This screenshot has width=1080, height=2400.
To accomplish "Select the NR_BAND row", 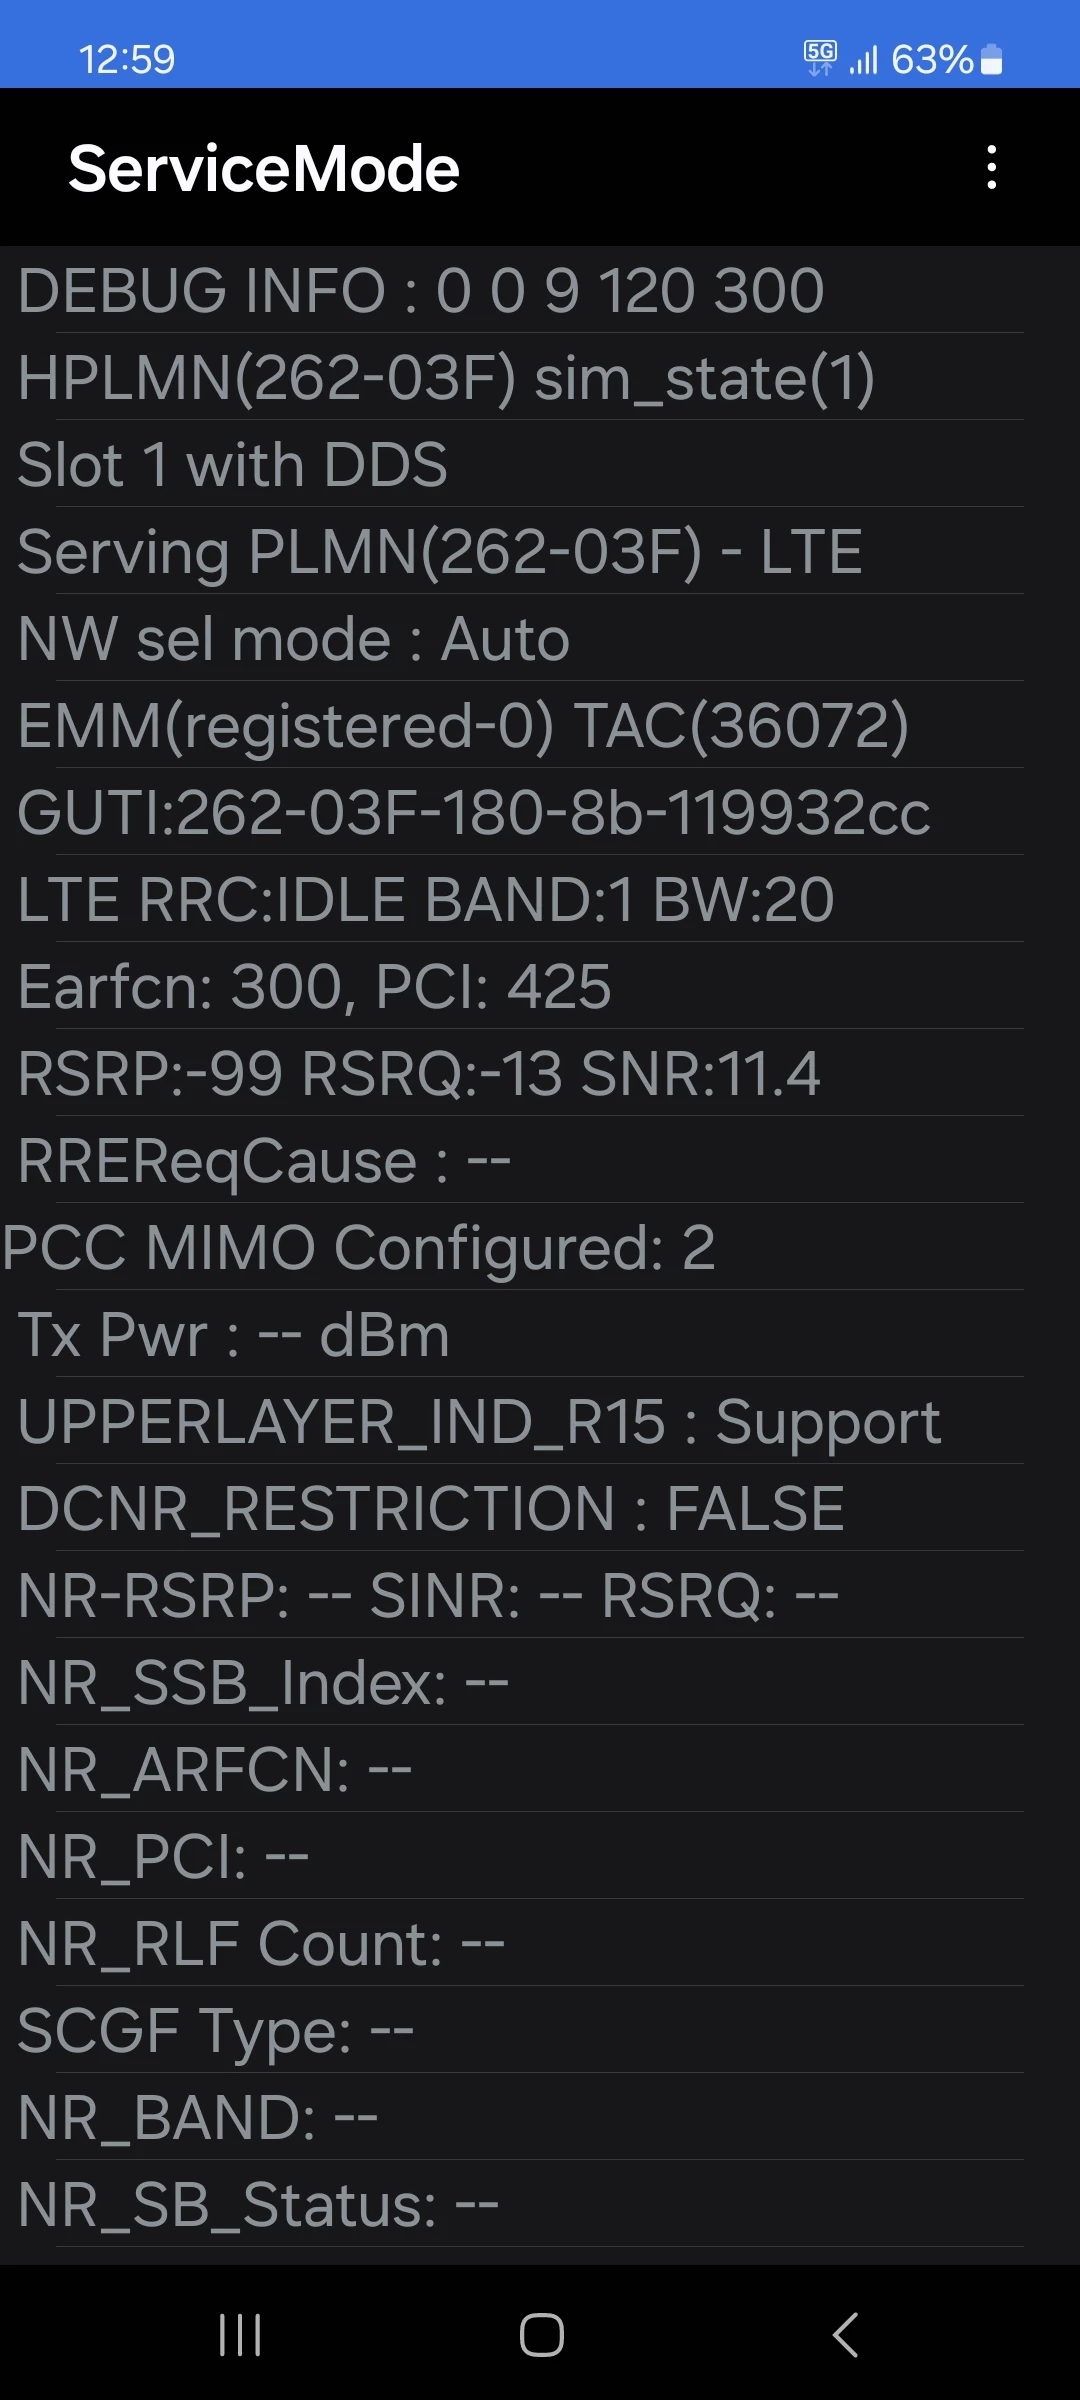I will click(540, 2117).
